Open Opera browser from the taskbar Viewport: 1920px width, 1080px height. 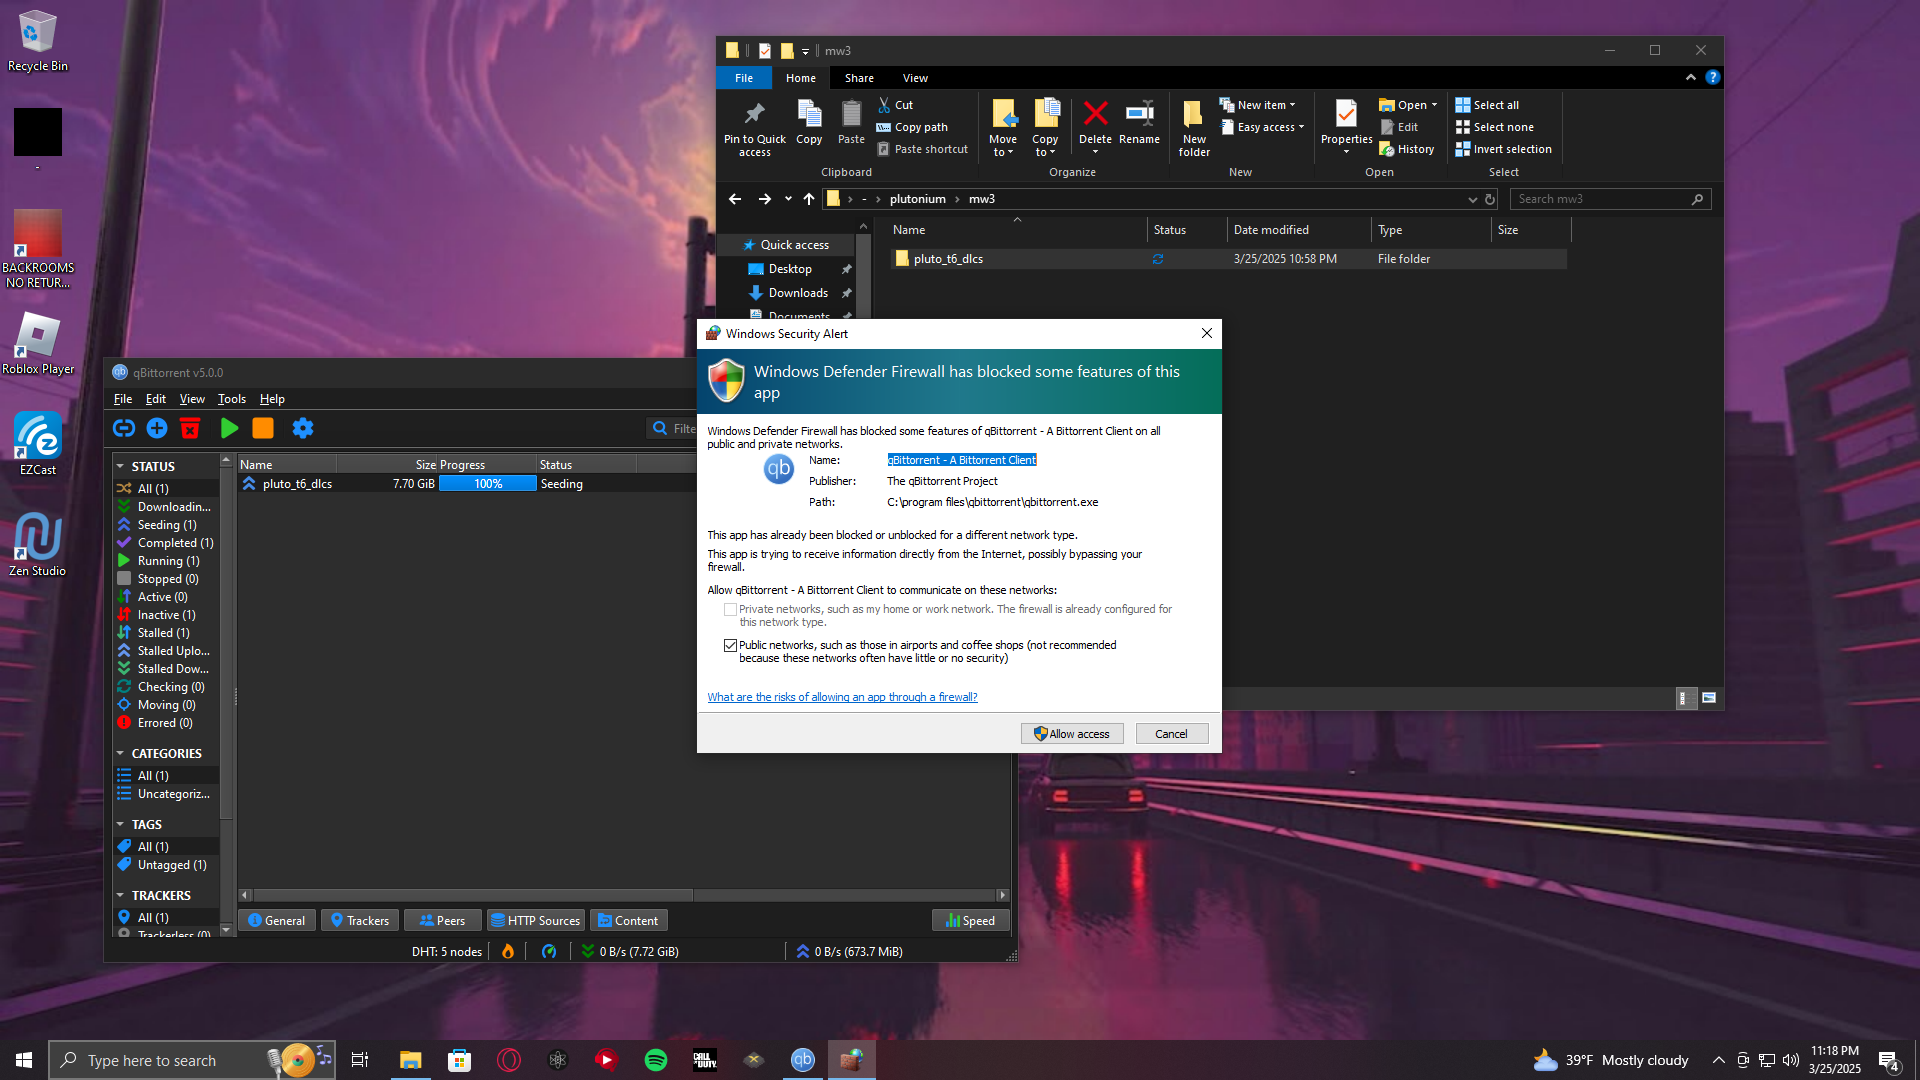[509, 1060]
